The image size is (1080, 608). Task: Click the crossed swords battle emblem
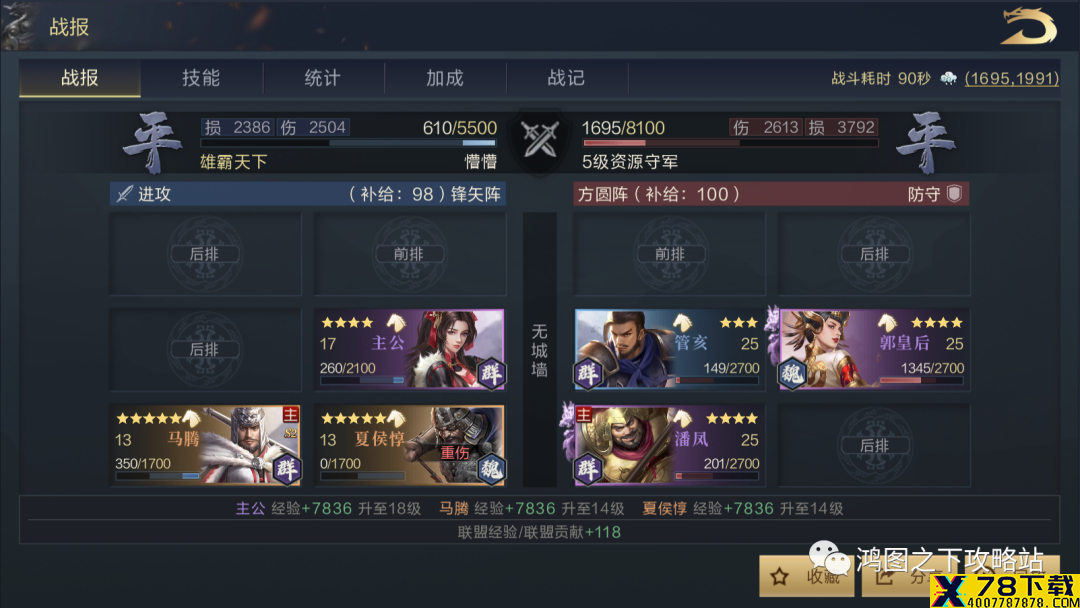539,140
